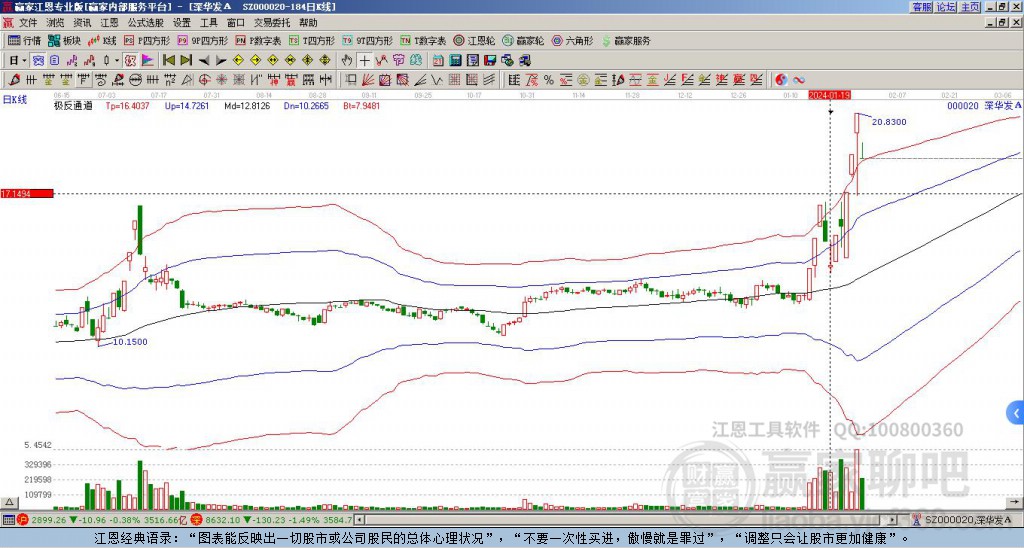Open the 行情 market quotes view
The image size is (1024, 548).
(x=24, y=40)
